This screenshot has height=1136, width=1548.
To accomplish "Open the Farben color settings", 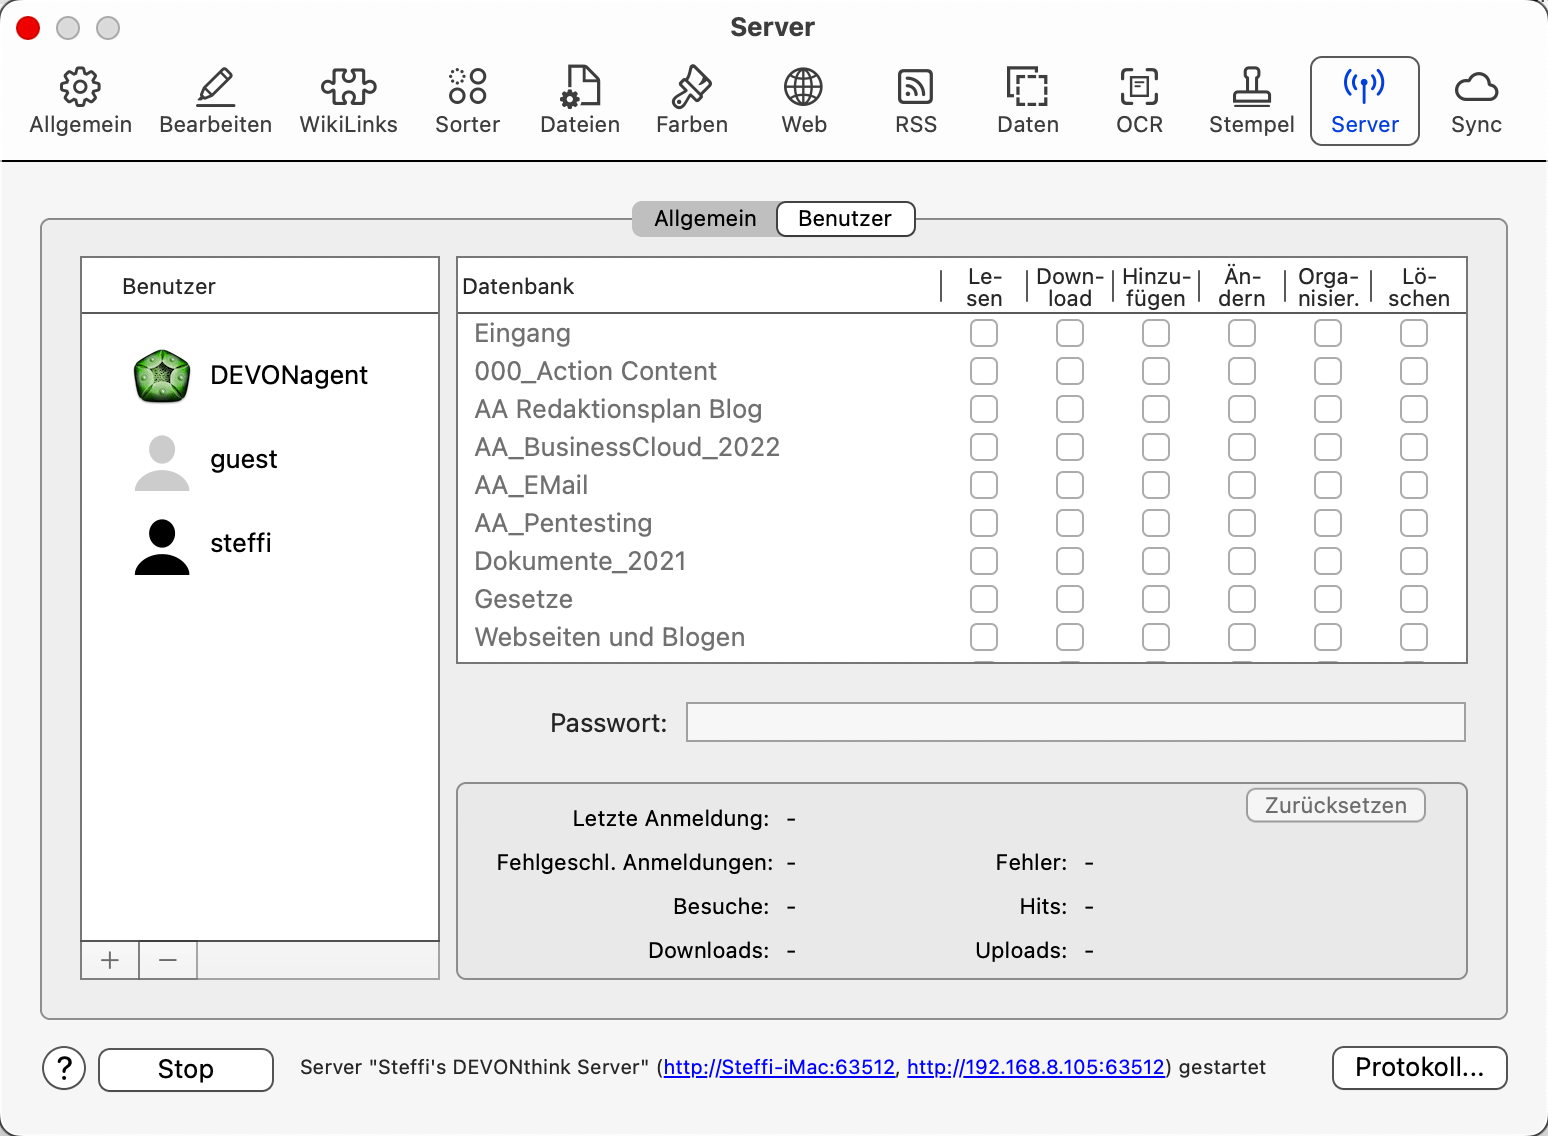I will pos(691,101).
